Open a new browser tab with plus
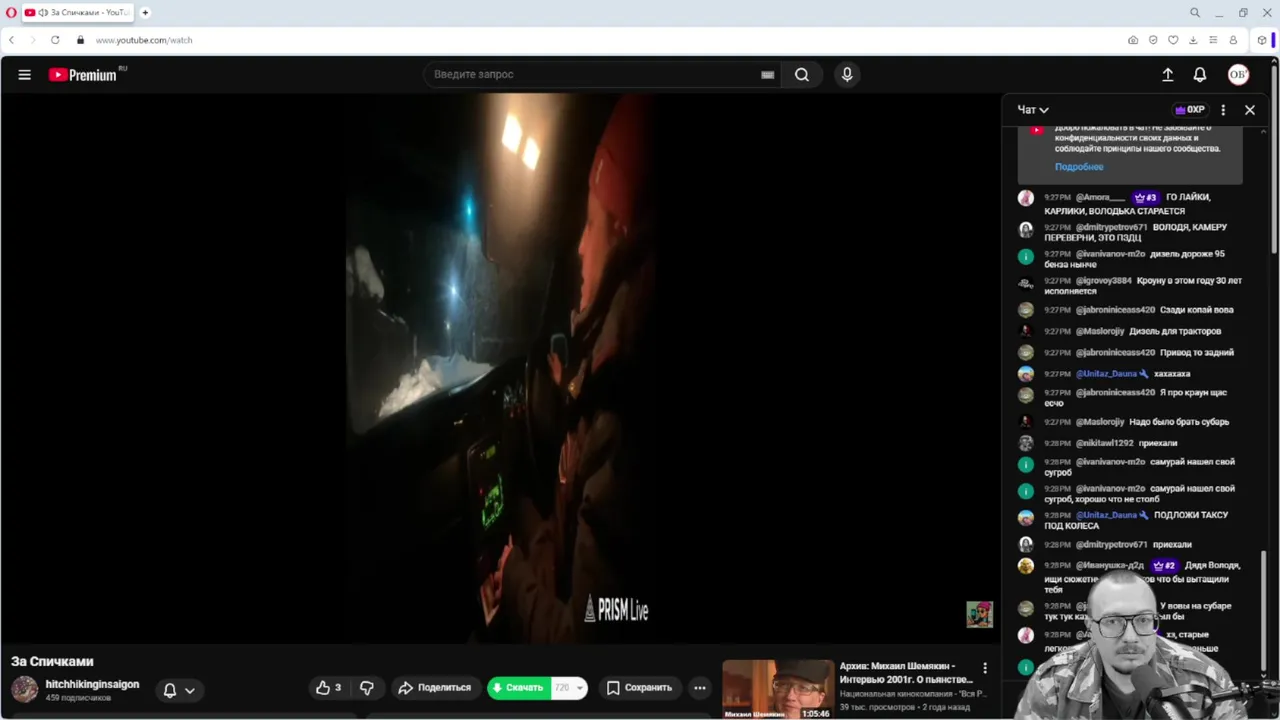The image size is (1280, 720). [x=145, y=13]
